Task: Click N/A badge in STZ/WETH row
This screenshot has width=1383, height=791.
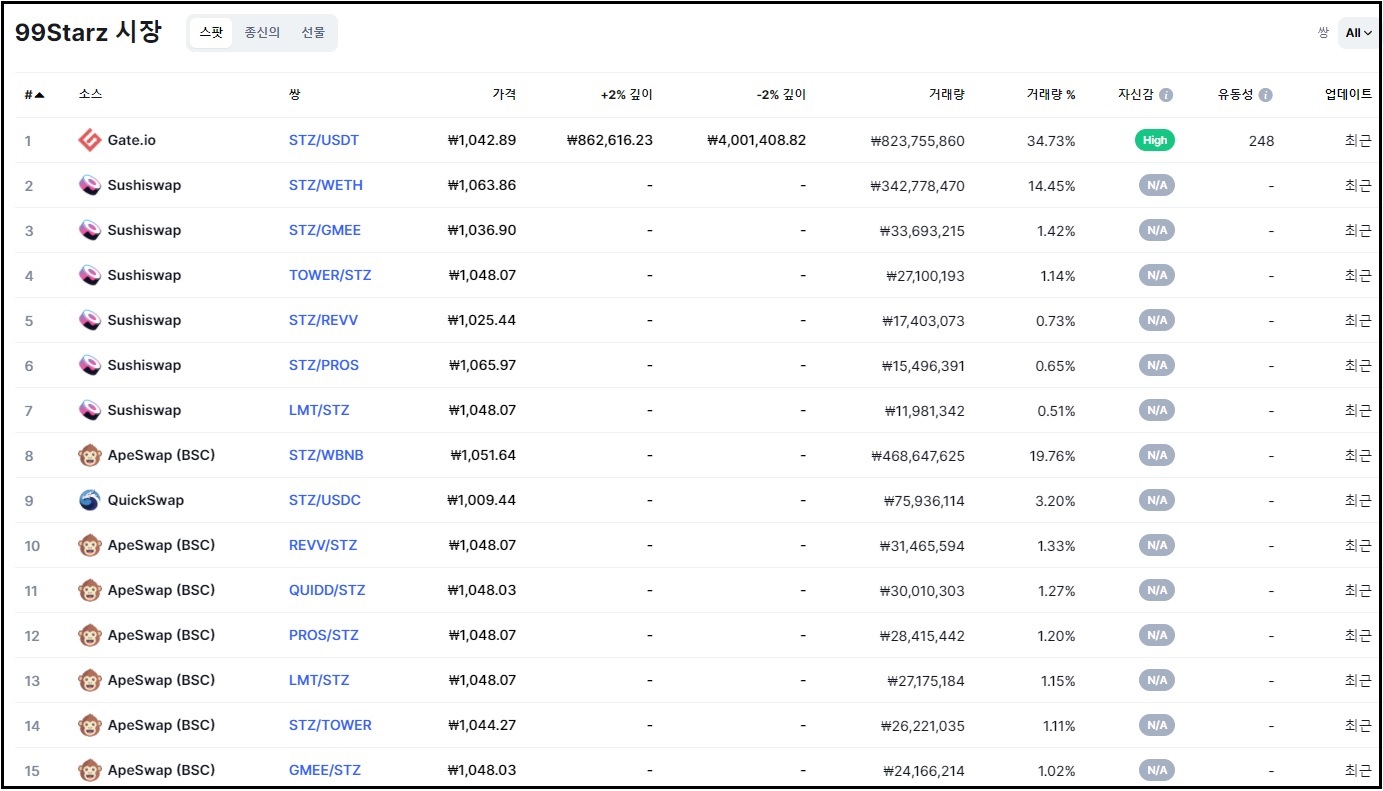Action: click(x=1157, y=185)
